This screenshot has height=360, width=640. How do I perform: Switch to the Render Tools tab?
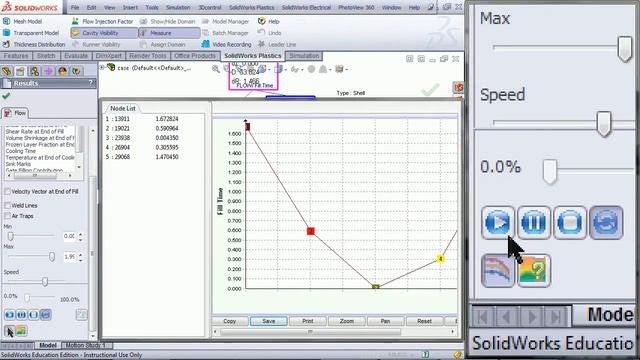click(x=148, y=56)
